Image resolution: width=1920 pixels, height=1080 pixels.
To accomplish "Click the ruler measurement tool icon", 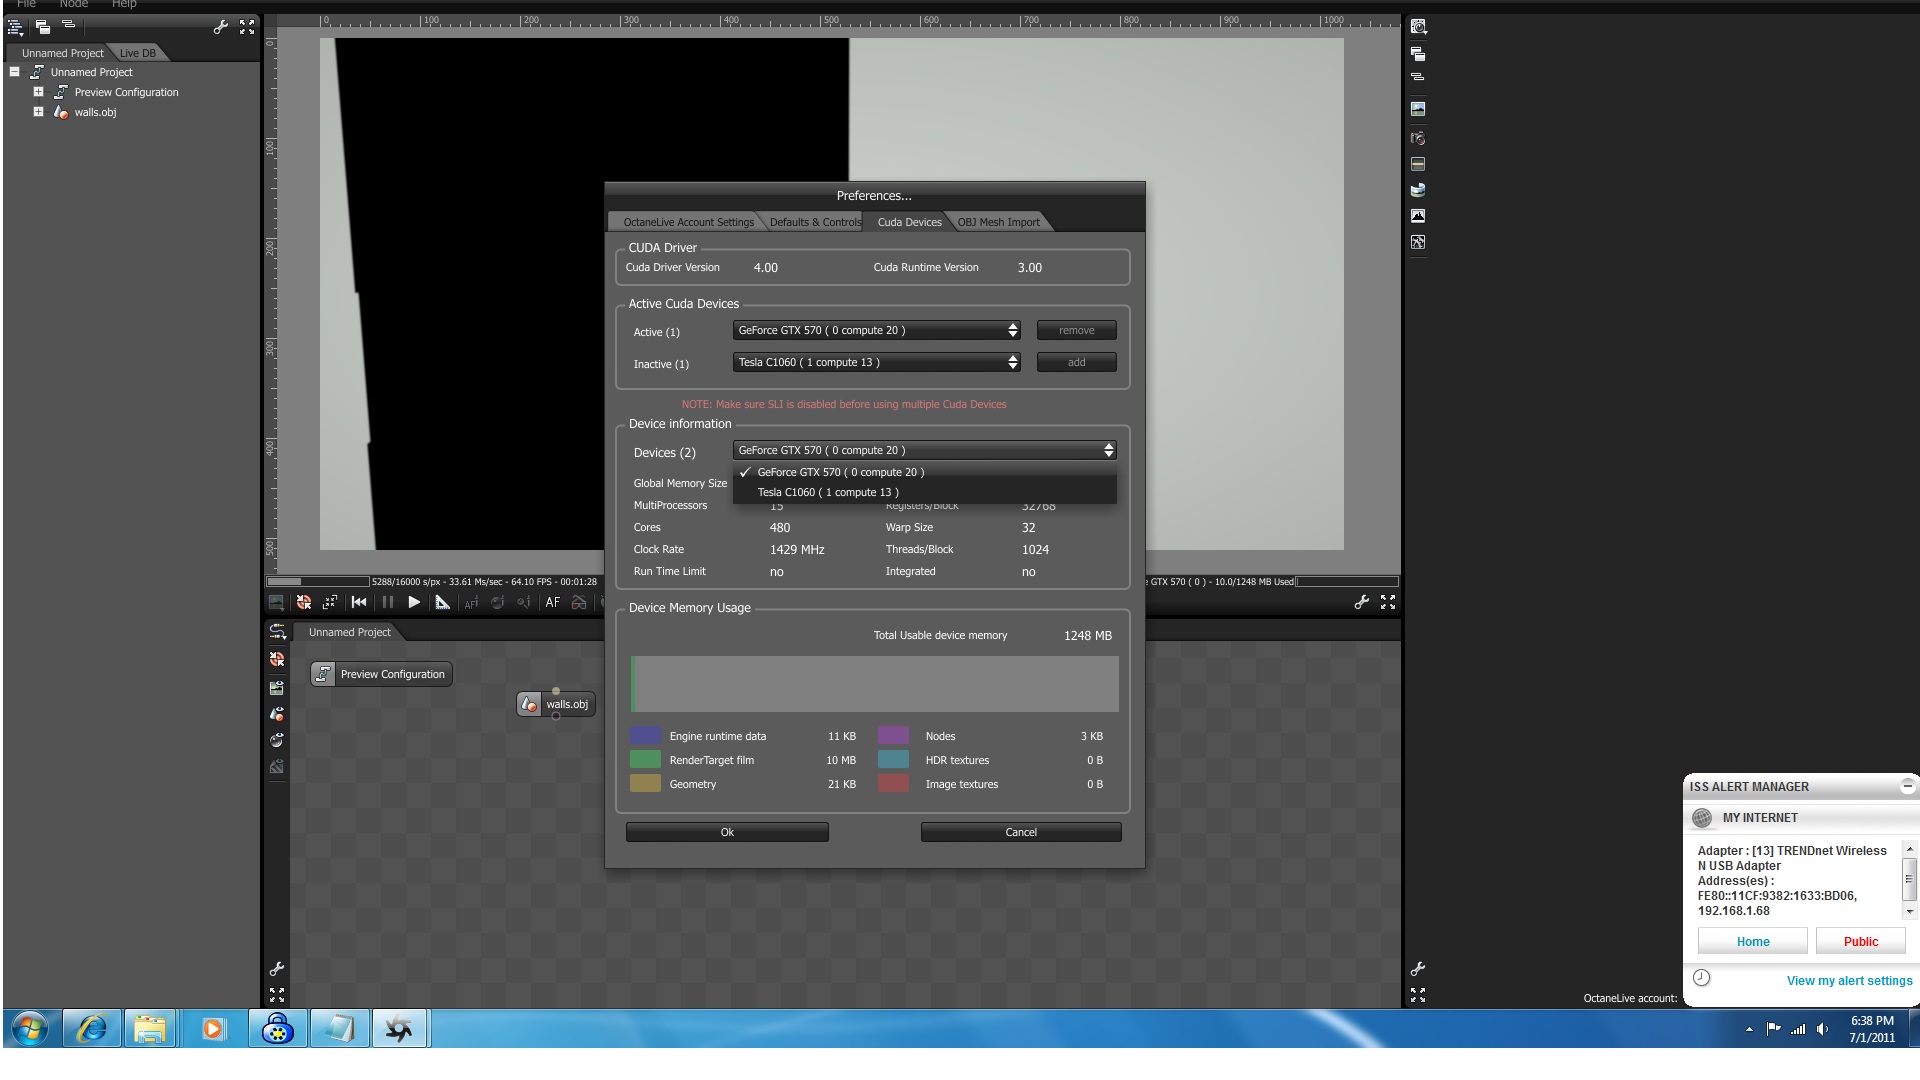I will (442, 602).
